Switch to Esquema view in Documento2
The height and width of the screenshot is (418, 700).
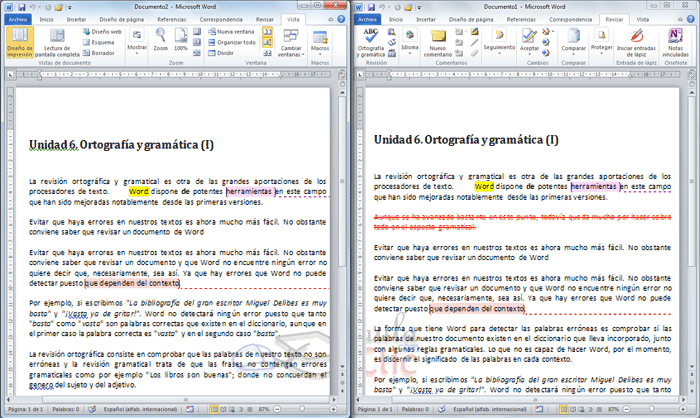point(99,42)
